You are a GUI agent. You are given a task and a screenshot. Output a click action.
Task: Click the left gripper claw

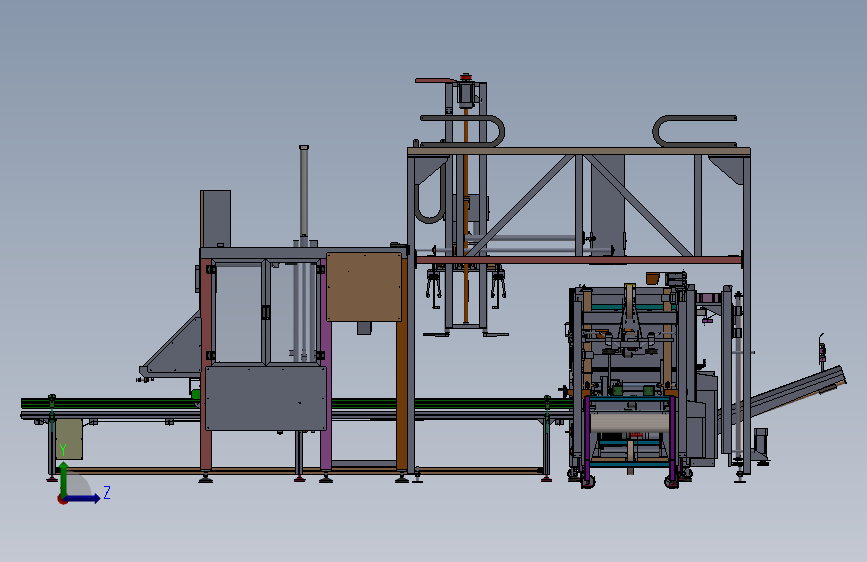pos(434,286)
